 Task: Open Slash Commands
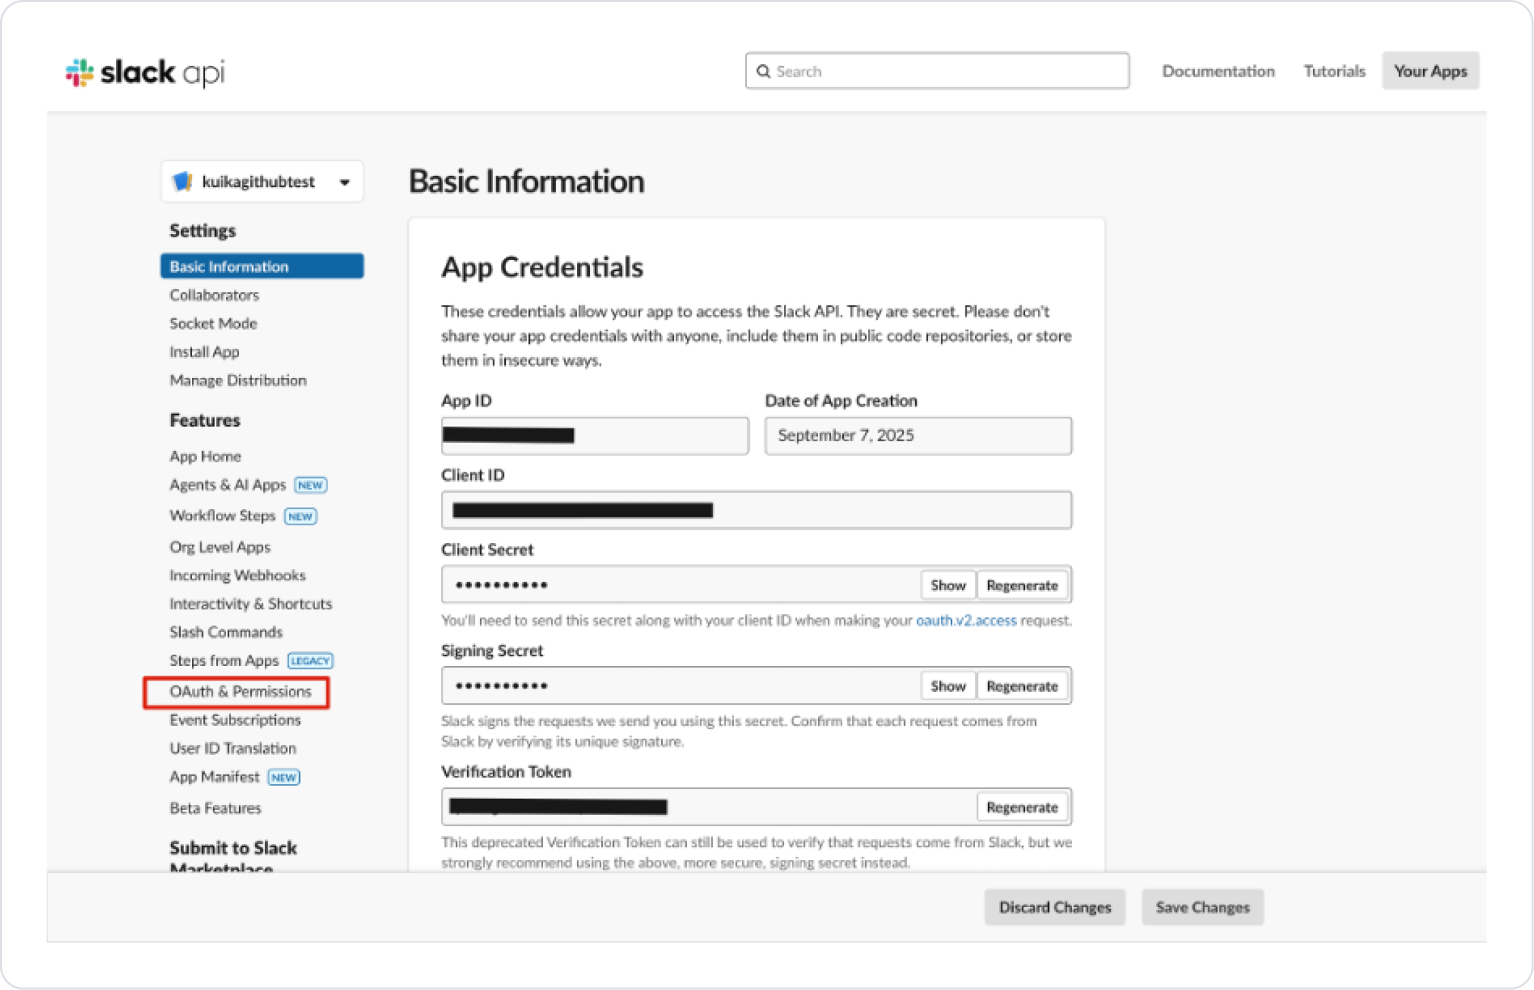[x=226, y=632]
